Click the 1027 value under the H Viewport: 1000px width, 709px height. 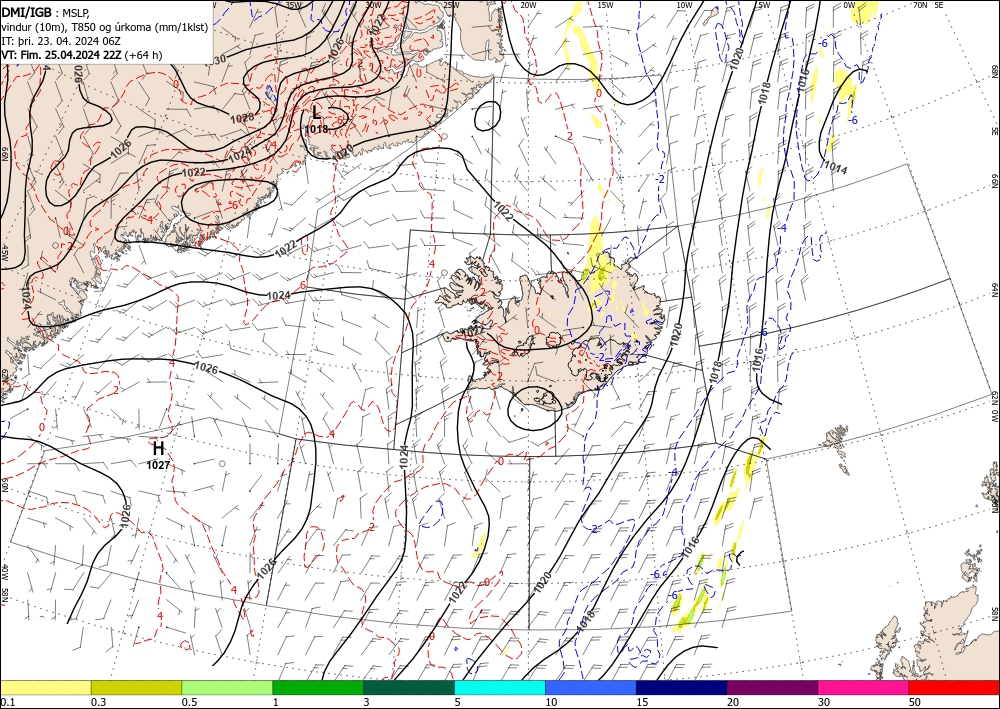[x=158, y=465]
